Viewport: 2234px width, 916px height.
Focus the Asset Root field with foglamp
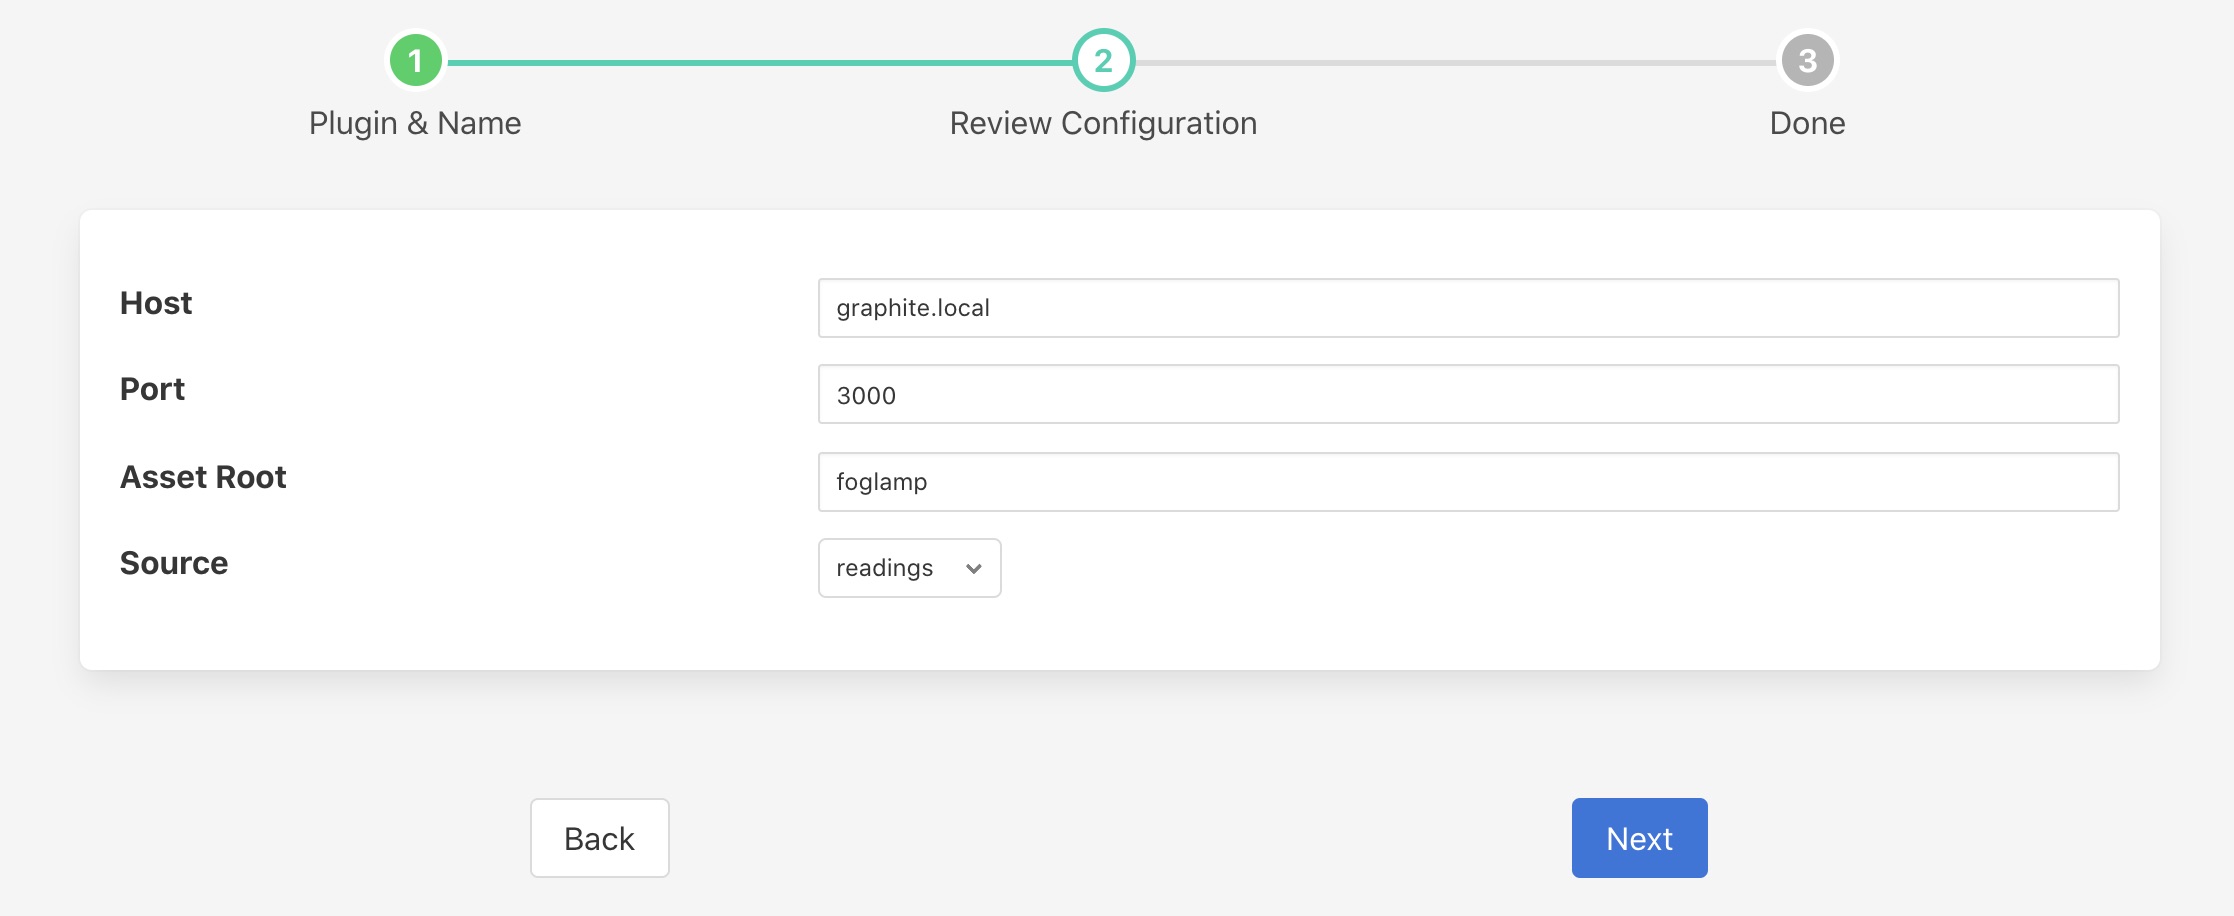[x=1468, y=482]
